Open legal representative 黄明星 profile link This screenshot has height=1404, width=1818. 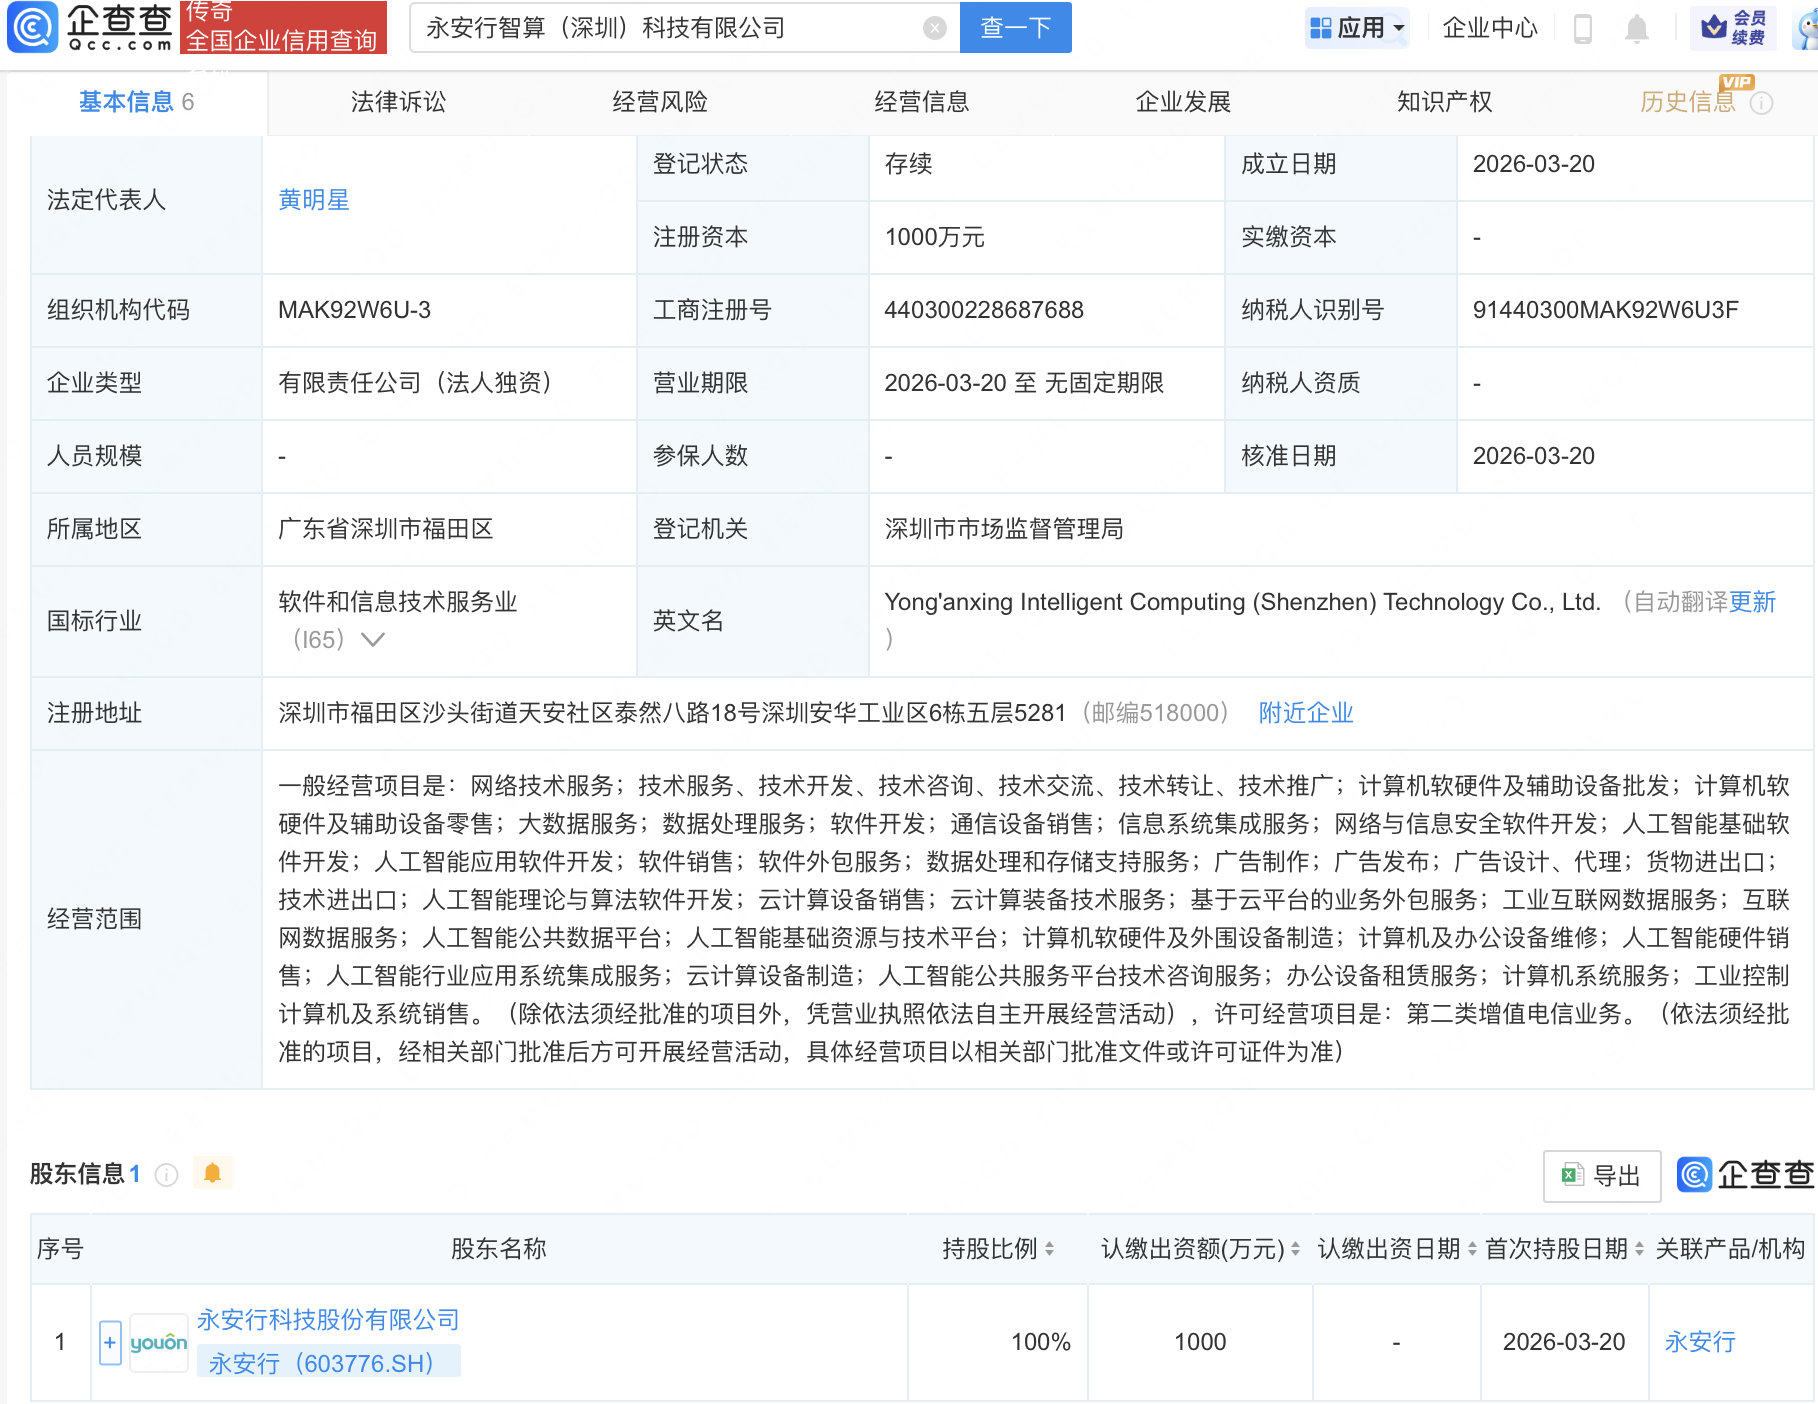313,200
